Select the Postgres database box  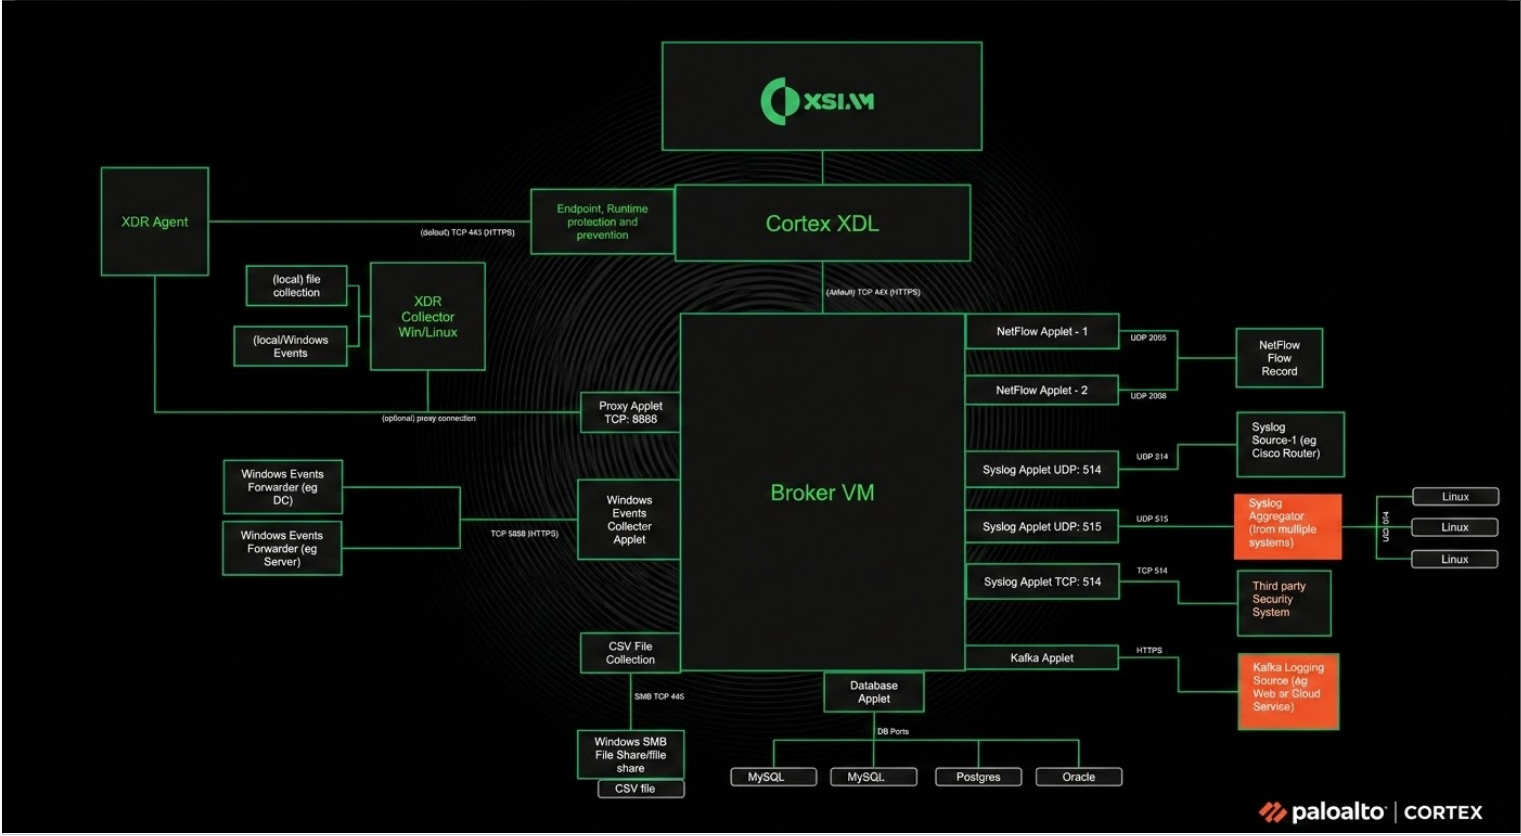tap(978, 777)
